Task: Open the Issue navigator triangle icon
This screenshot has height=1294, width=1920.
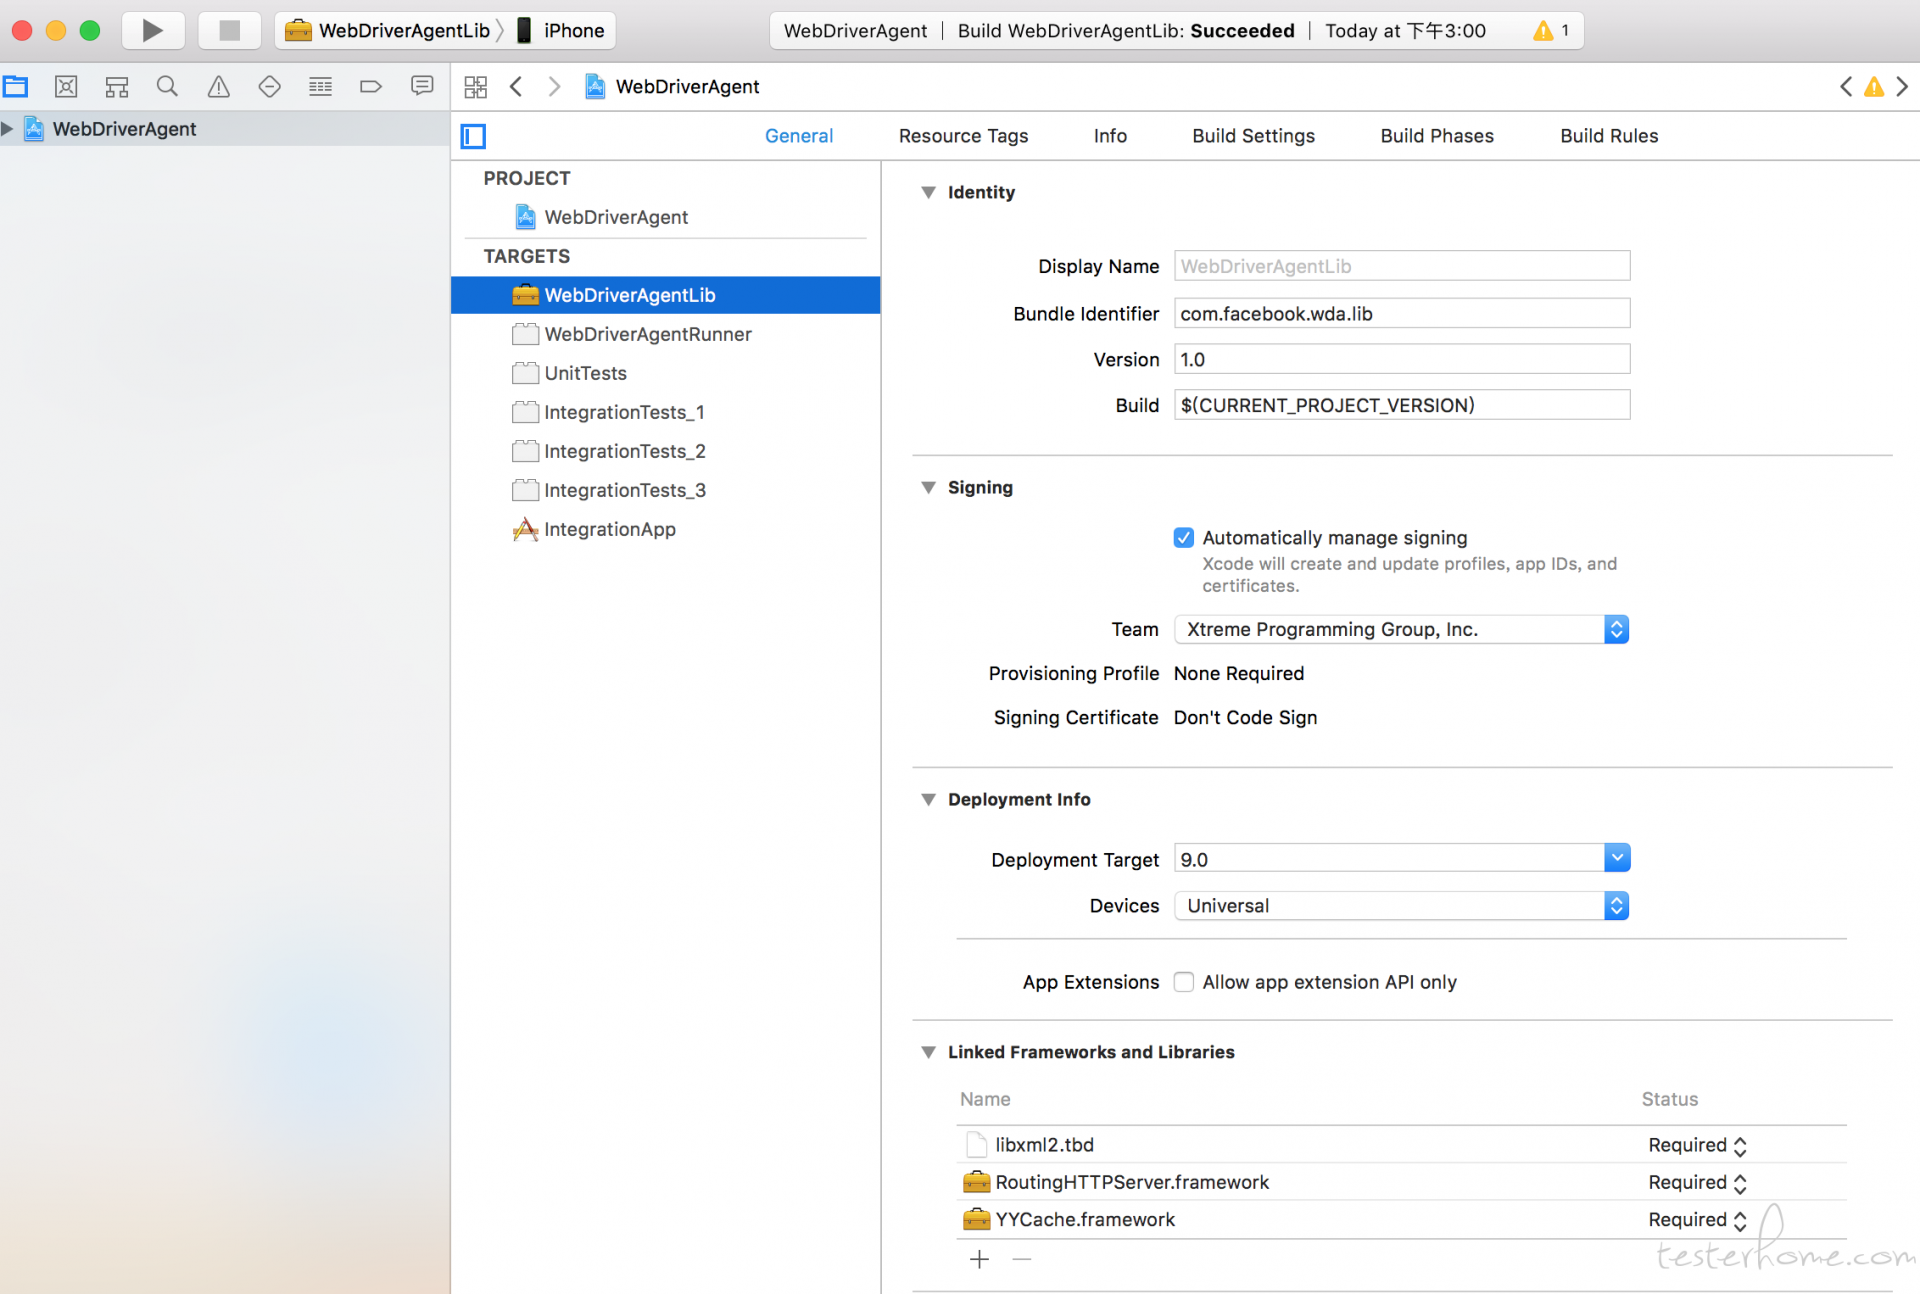Action: click(x=218, y=86)
